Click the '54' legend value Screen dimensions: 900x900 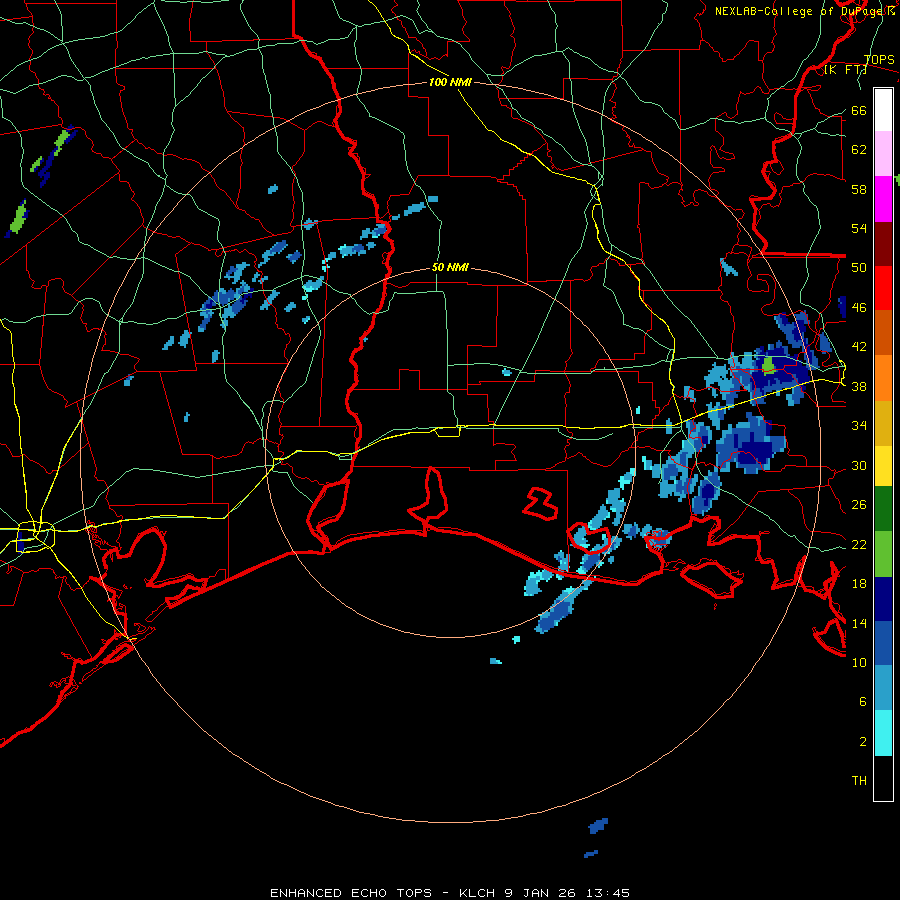tap(859, 228)
